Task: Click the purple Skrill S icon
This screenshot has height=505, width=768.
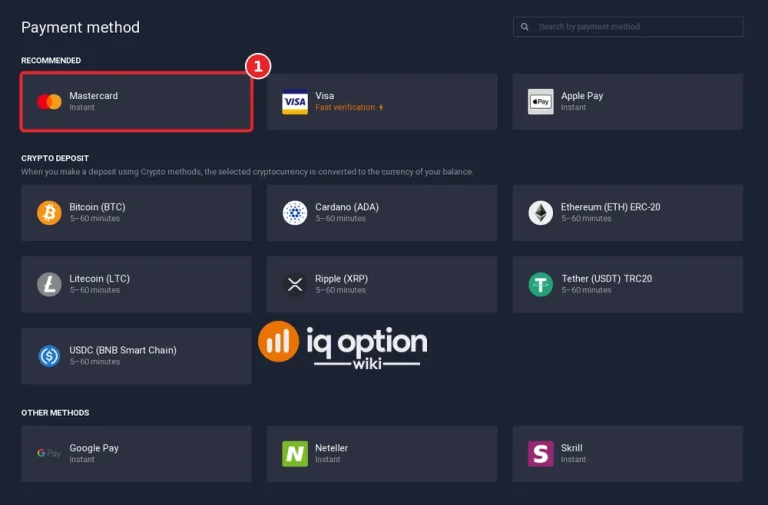Action: (541, 454)
